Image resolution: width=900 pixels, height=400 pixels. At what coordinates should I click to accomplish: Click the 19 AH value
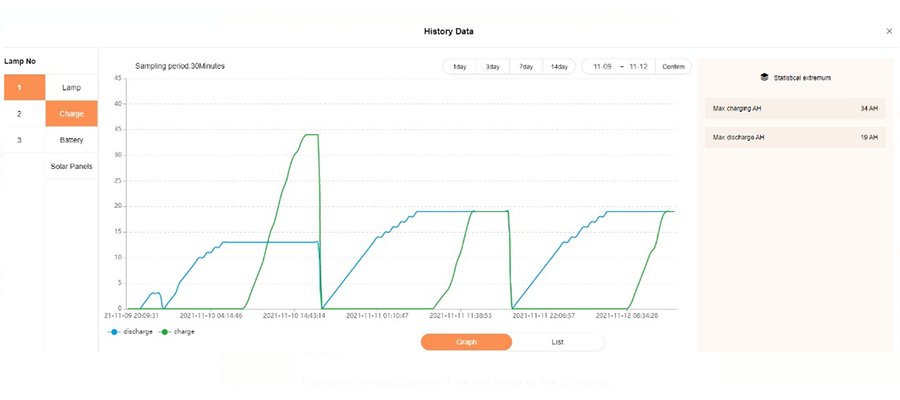pyautogui.click(x=869, y=138)
